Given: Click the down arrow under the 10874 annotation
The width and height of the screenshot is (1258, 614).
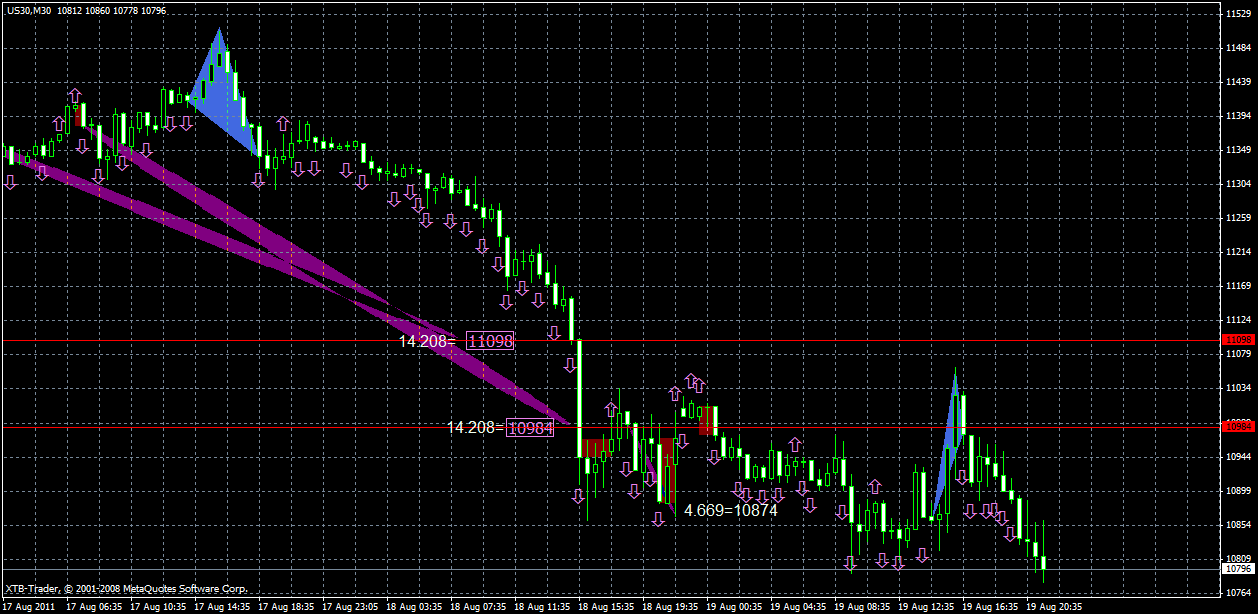Looking at the screenshot, I should (x=658, y=519).
